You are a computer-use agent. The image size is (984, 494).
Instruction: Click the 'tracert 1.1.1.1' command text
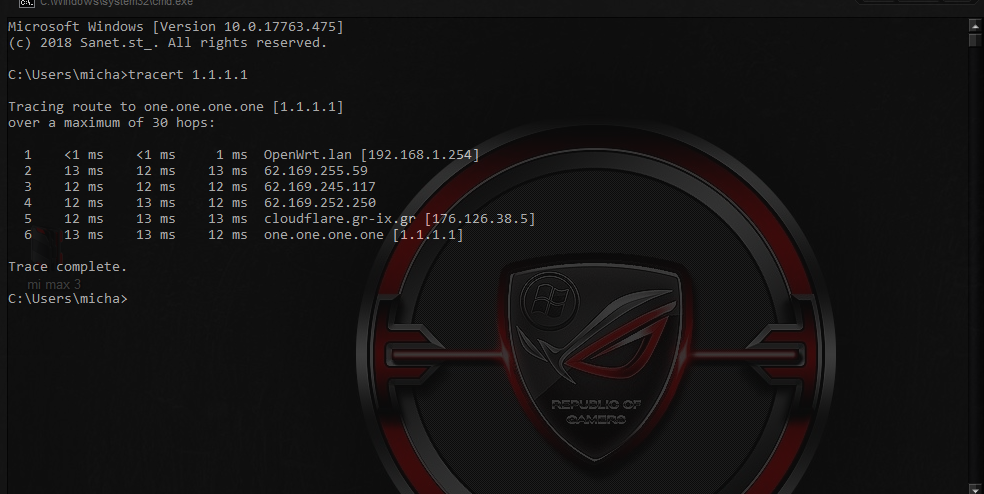tap(188, 75)
